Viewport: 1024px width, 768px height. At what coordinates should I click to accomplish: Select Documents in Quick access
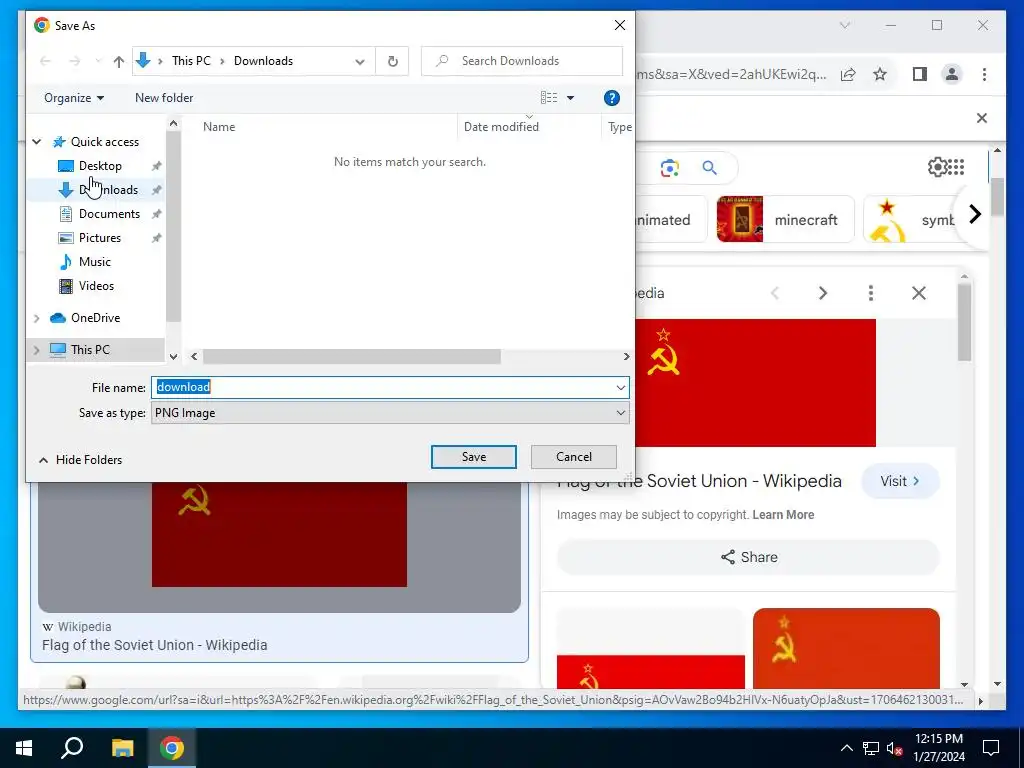point(109,214)
